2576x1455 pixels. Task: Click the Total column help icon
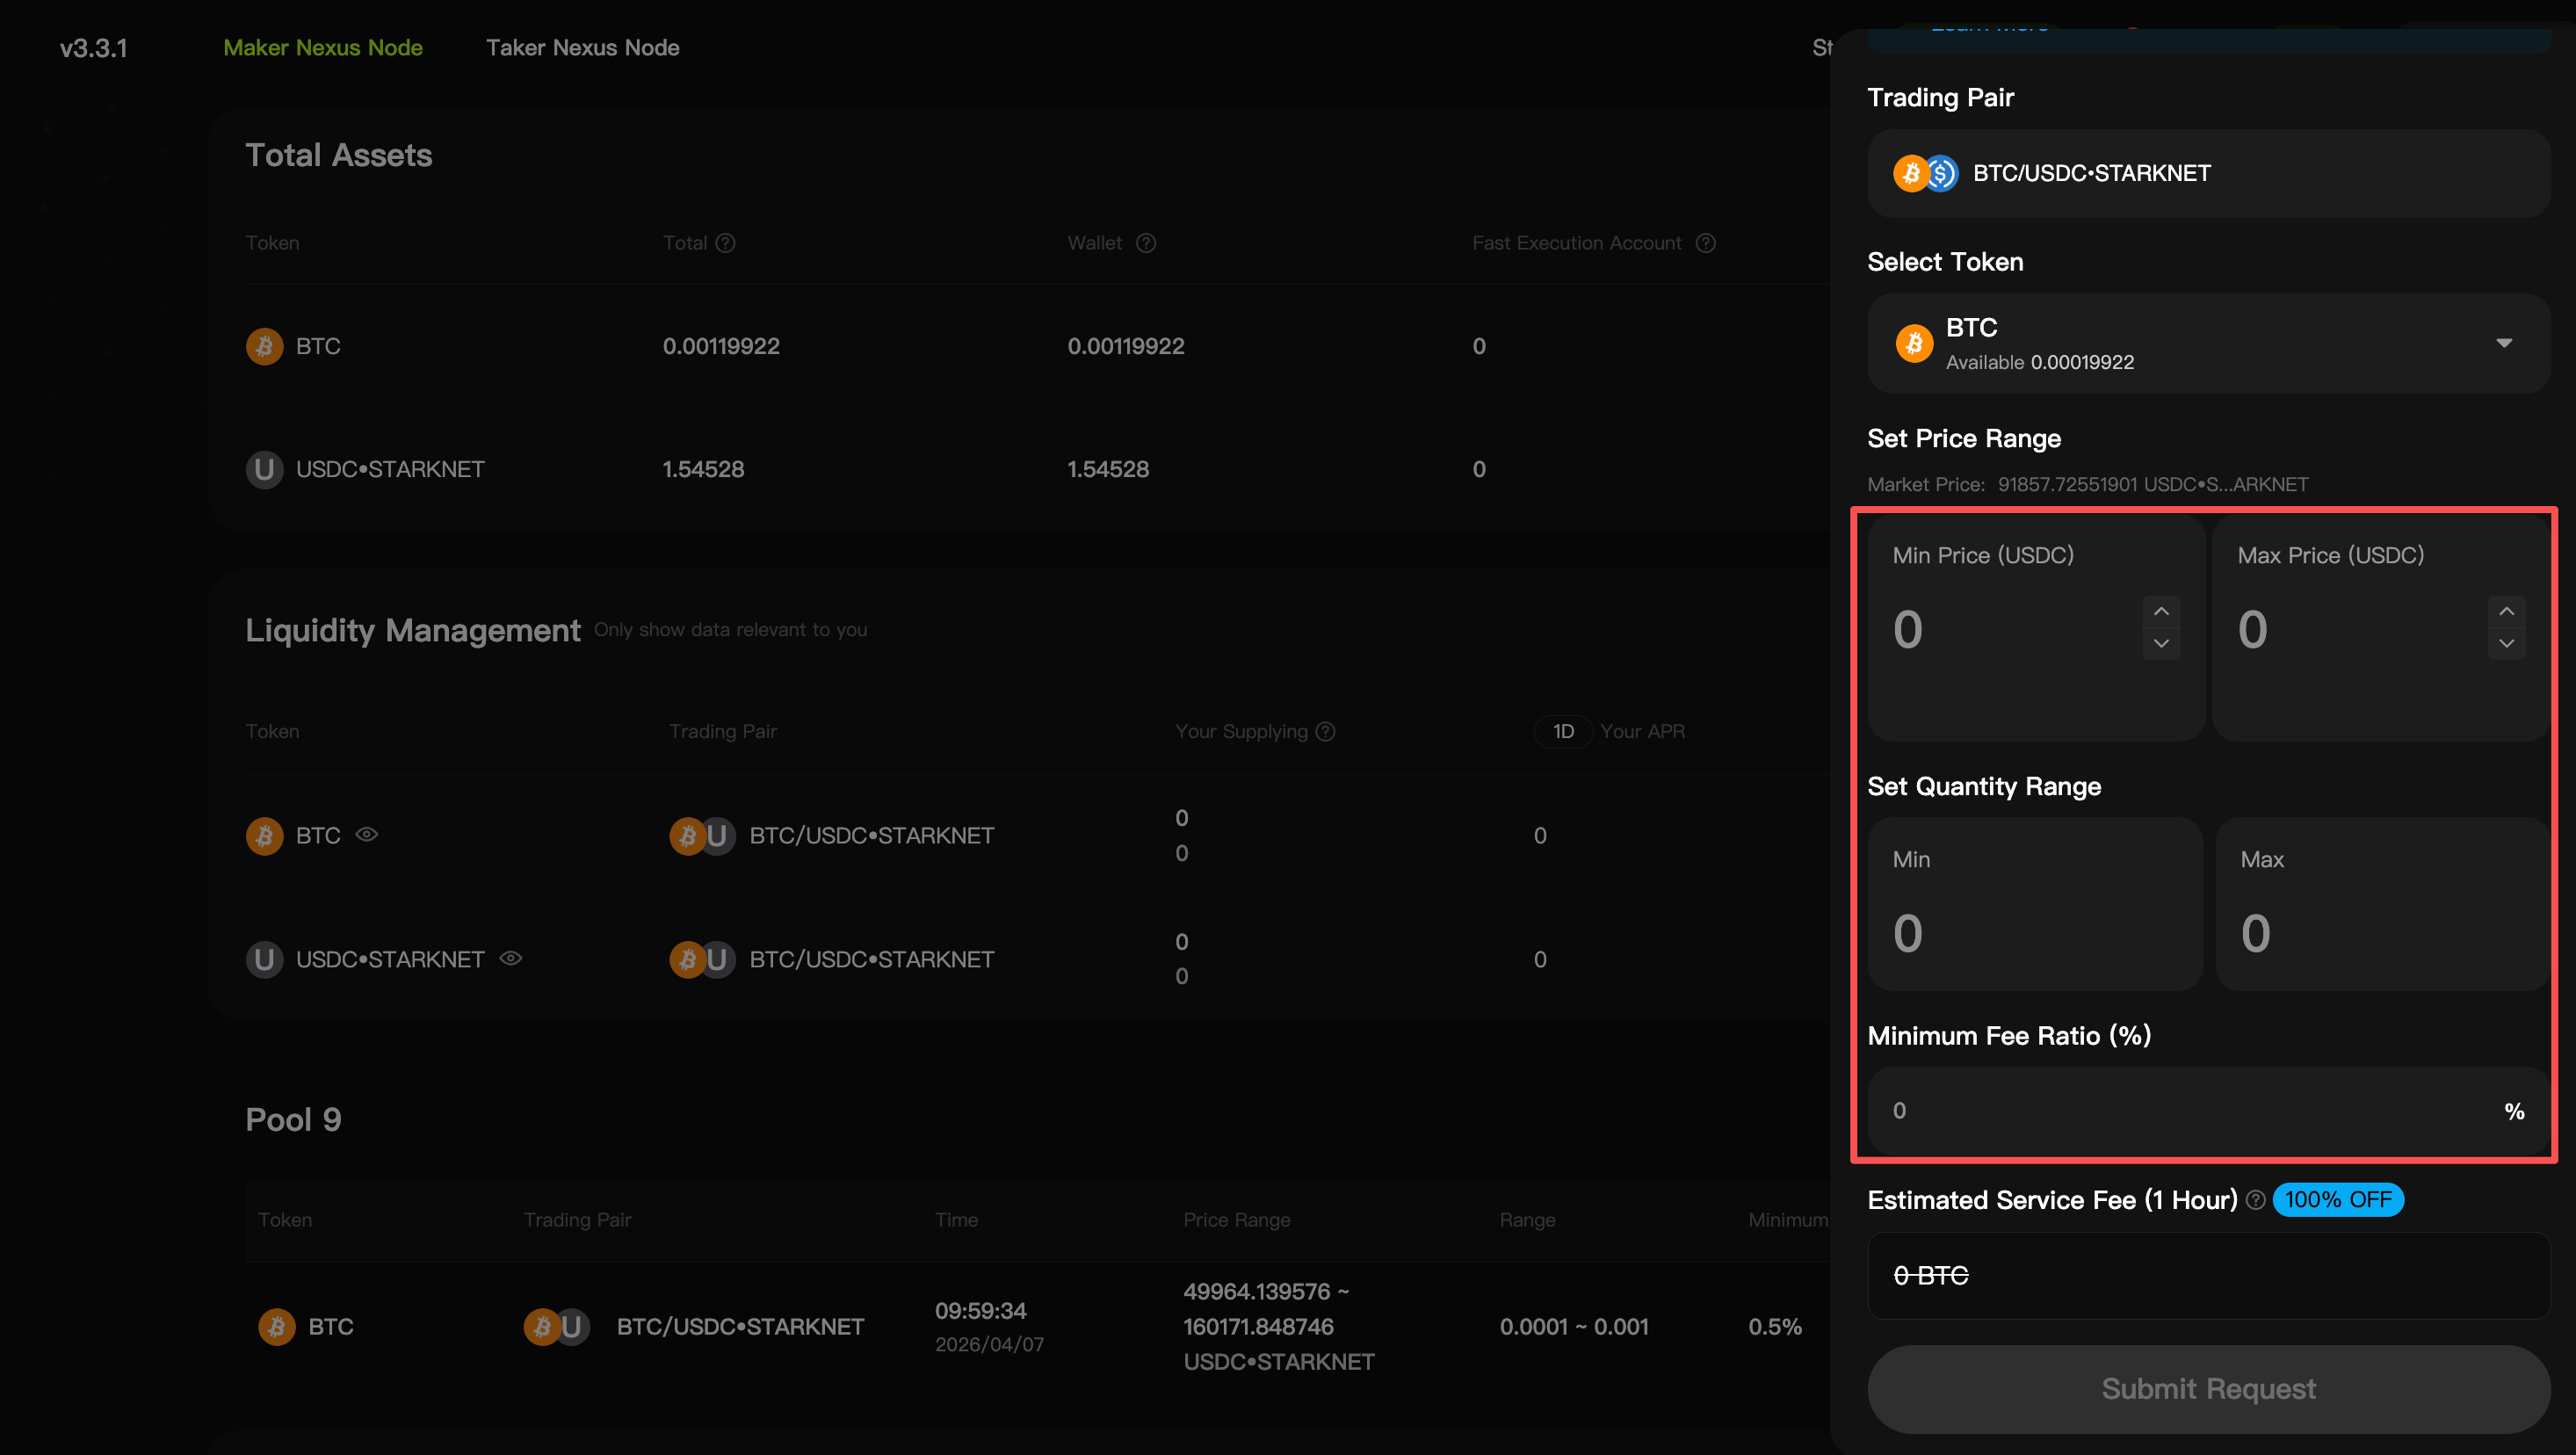[x=726, y=243]
